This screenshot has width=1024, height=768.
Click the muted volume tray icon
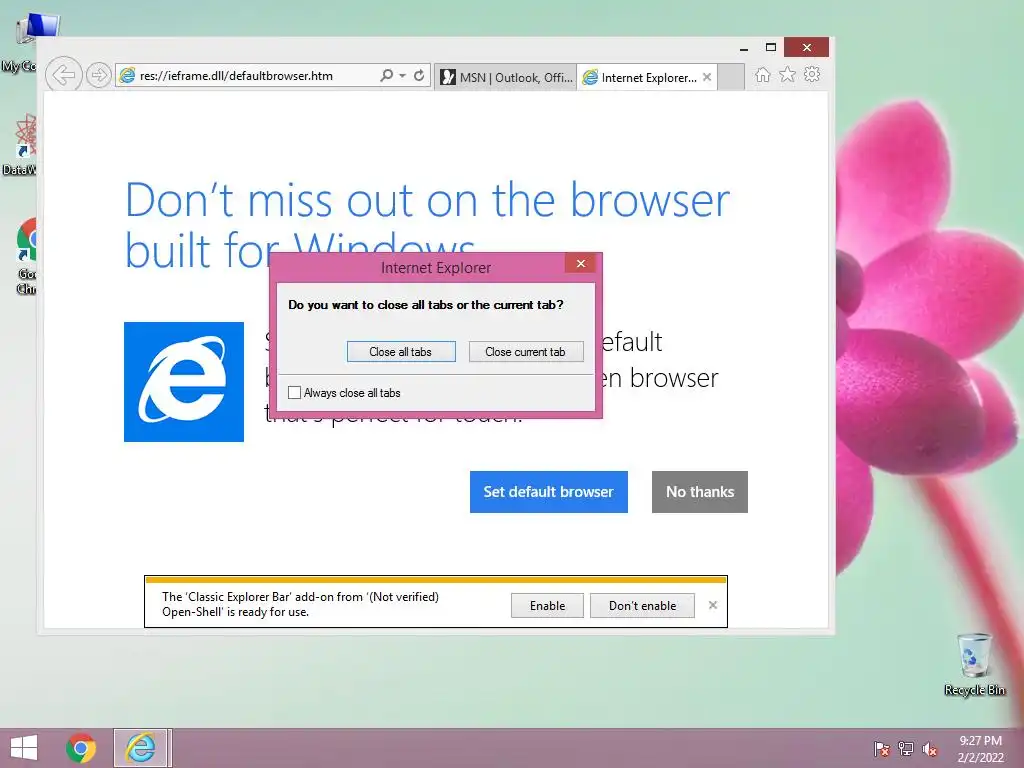coord(930,749)
